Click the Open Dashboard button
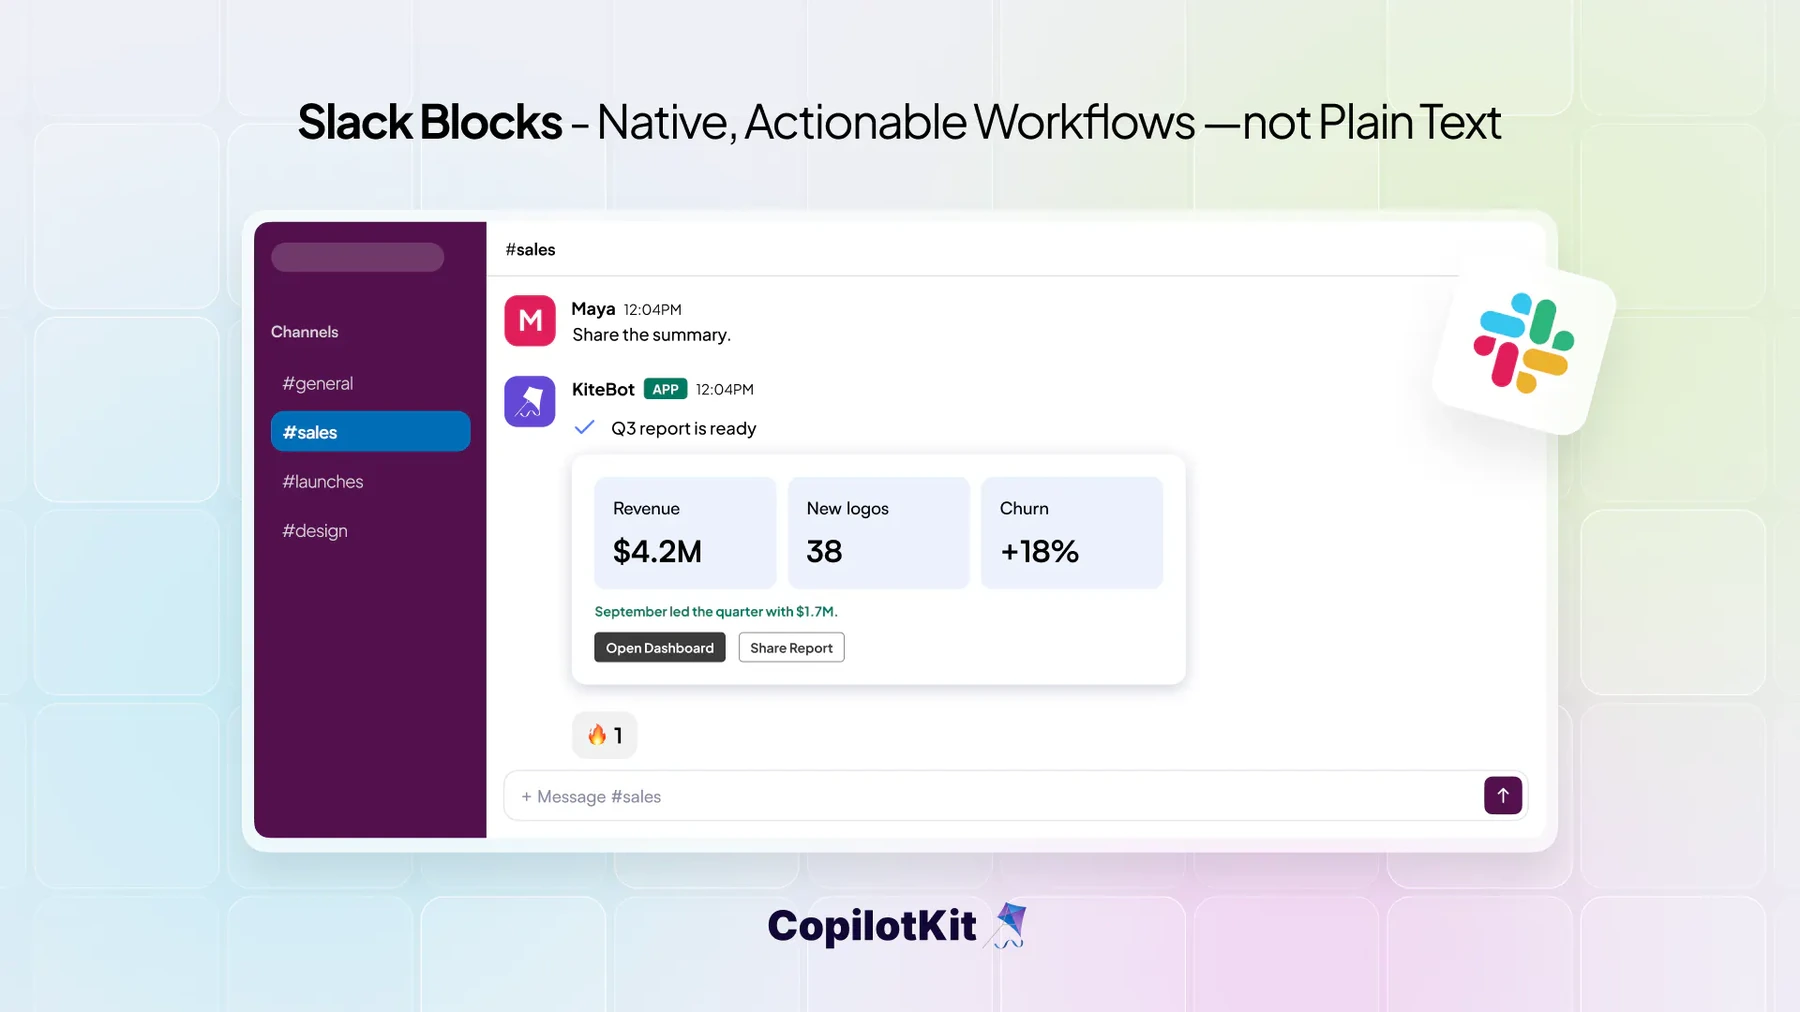 pos(660,648)
